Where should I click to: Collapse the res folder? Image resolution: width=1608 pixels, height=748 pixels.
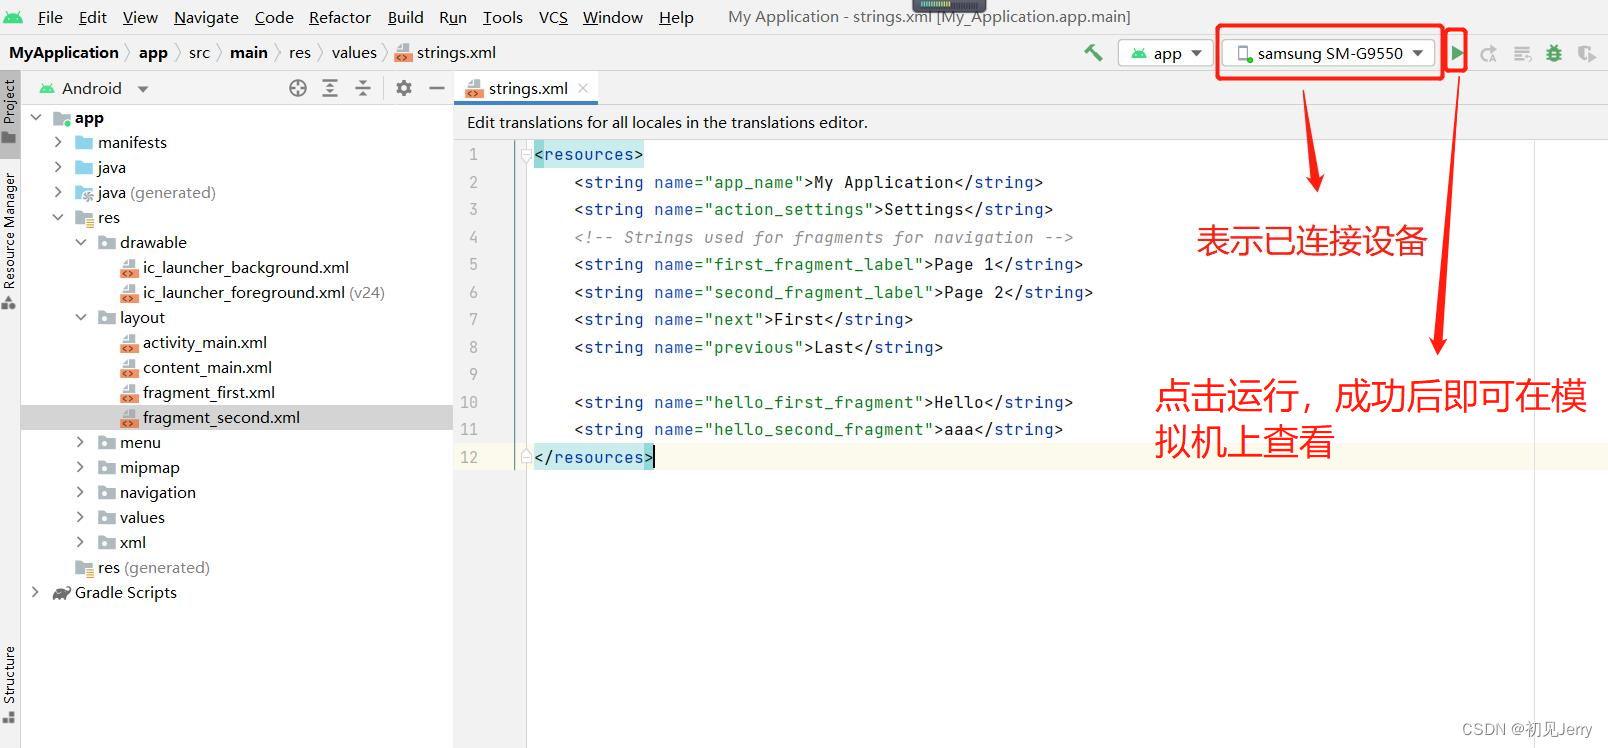pos(58,217)
